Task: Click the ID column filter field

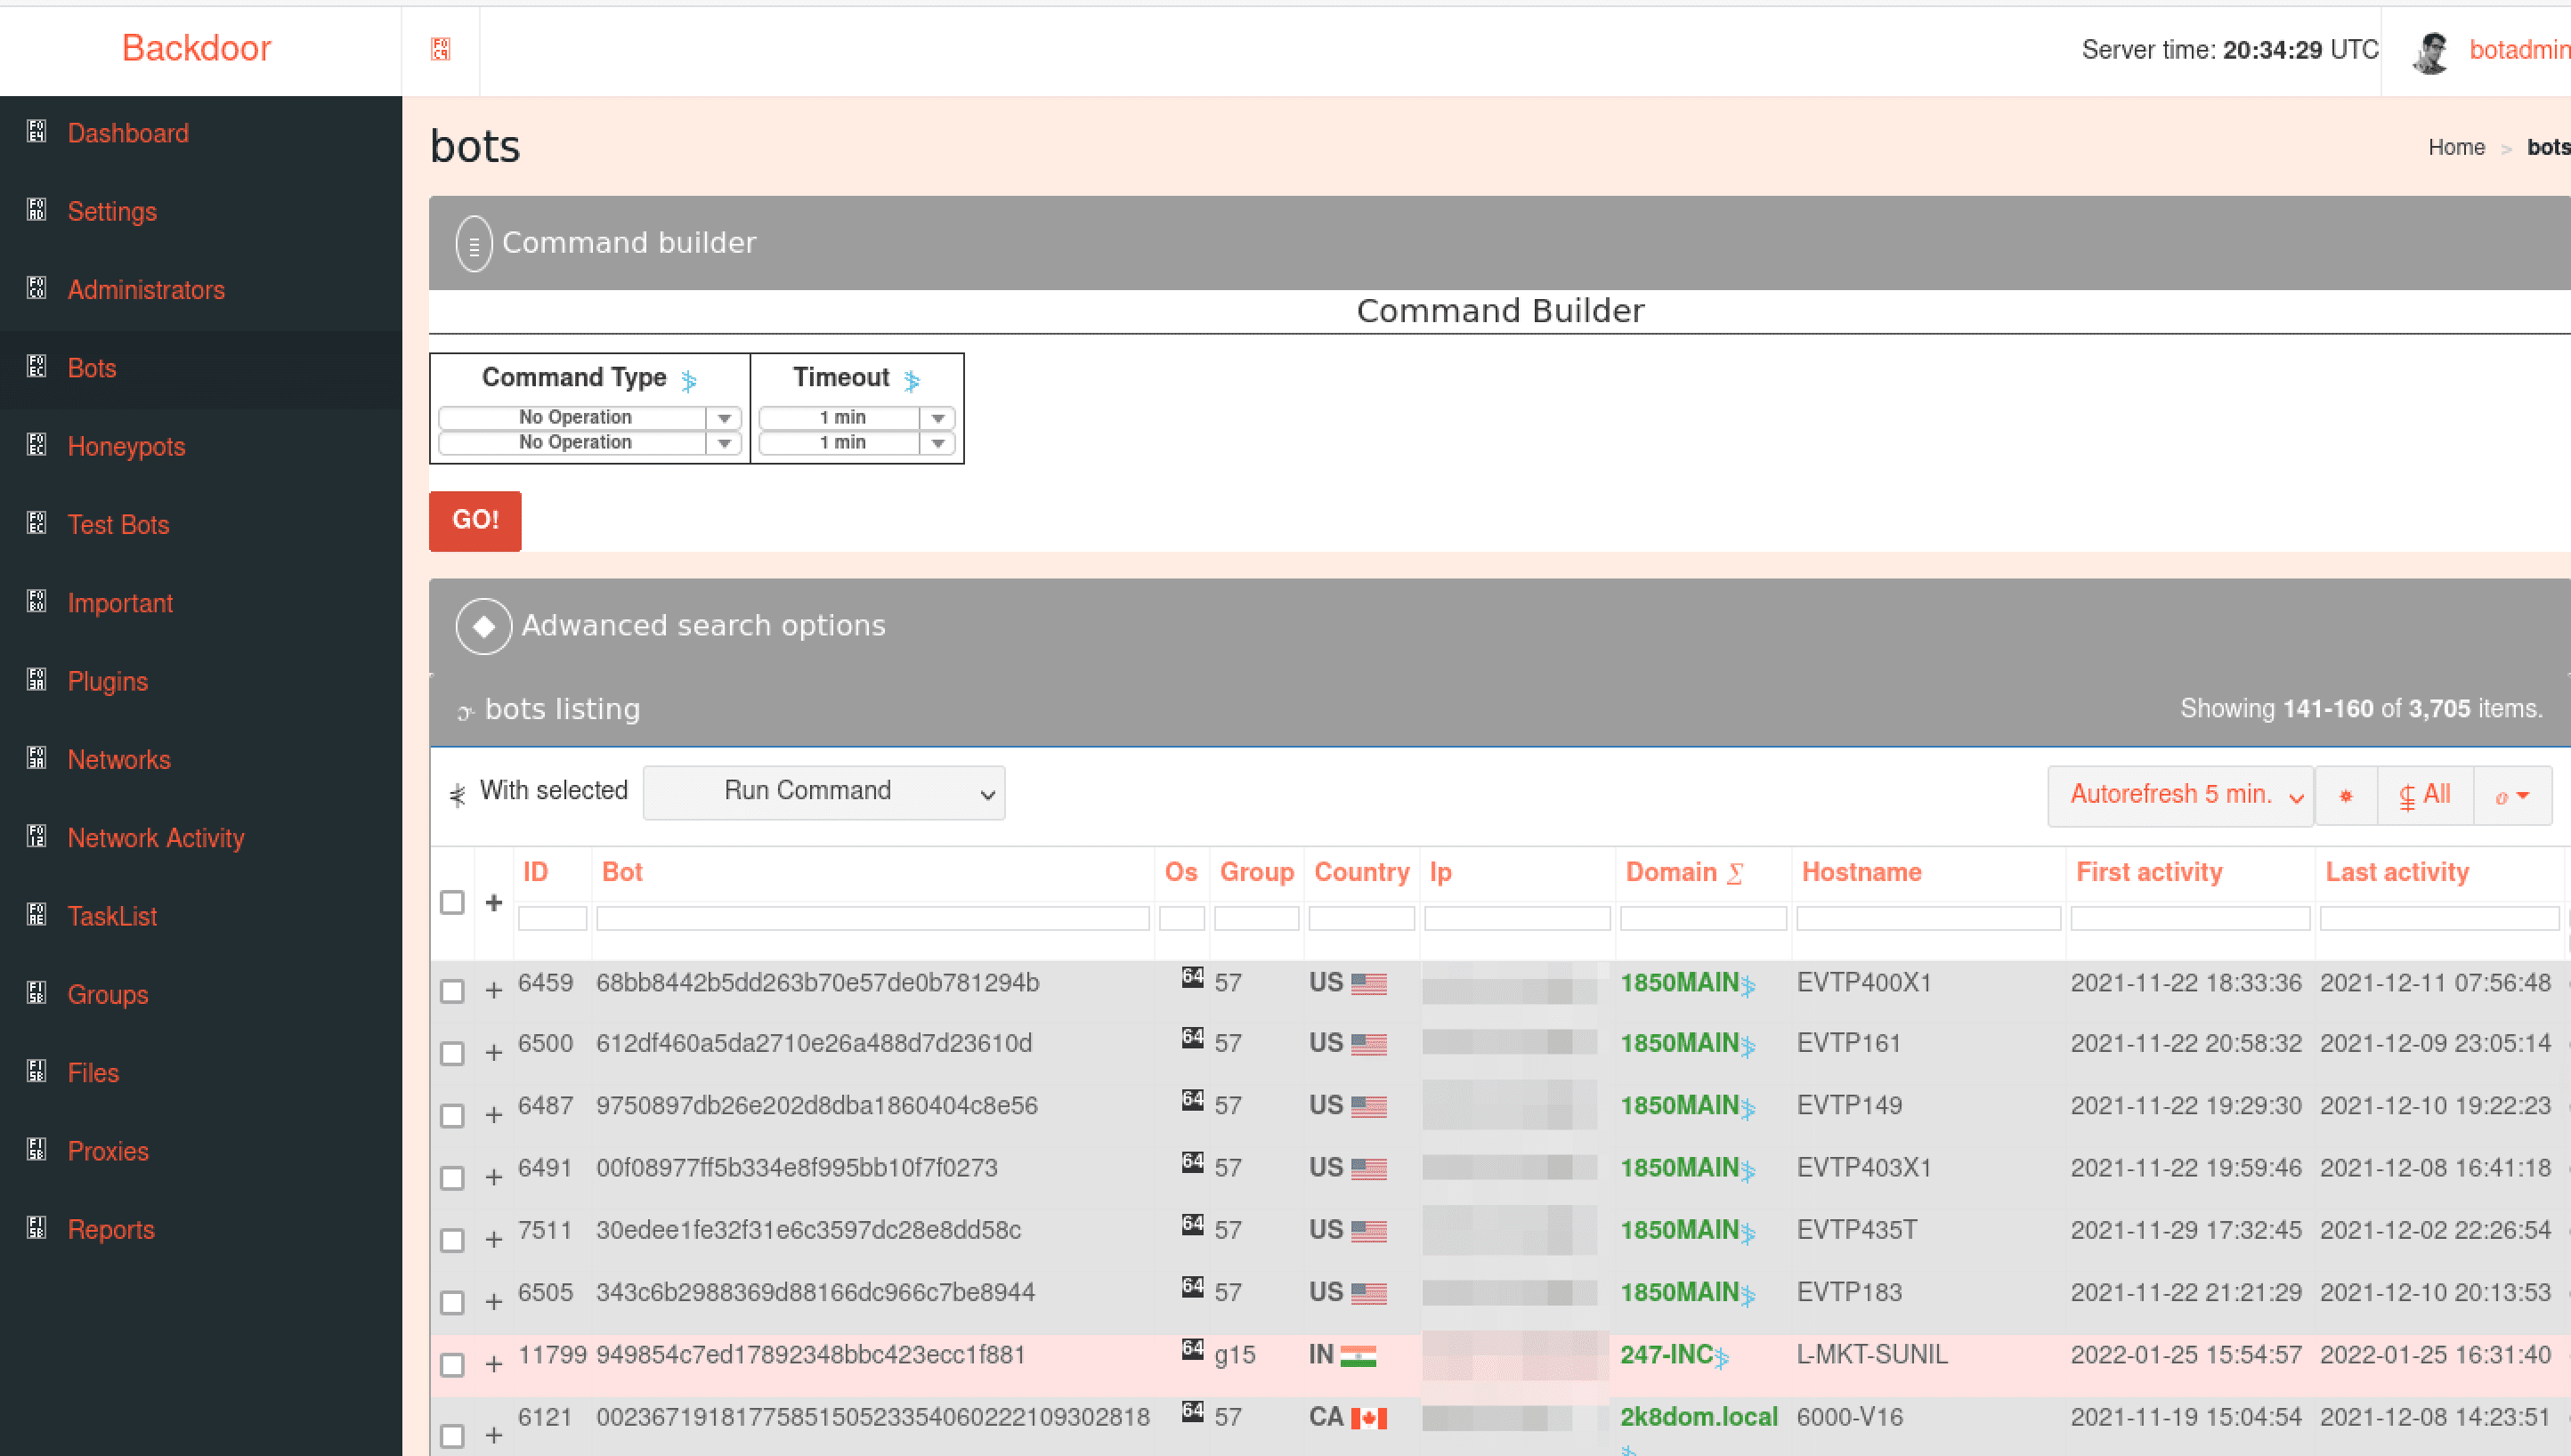Action: click(x=552, y=918)
